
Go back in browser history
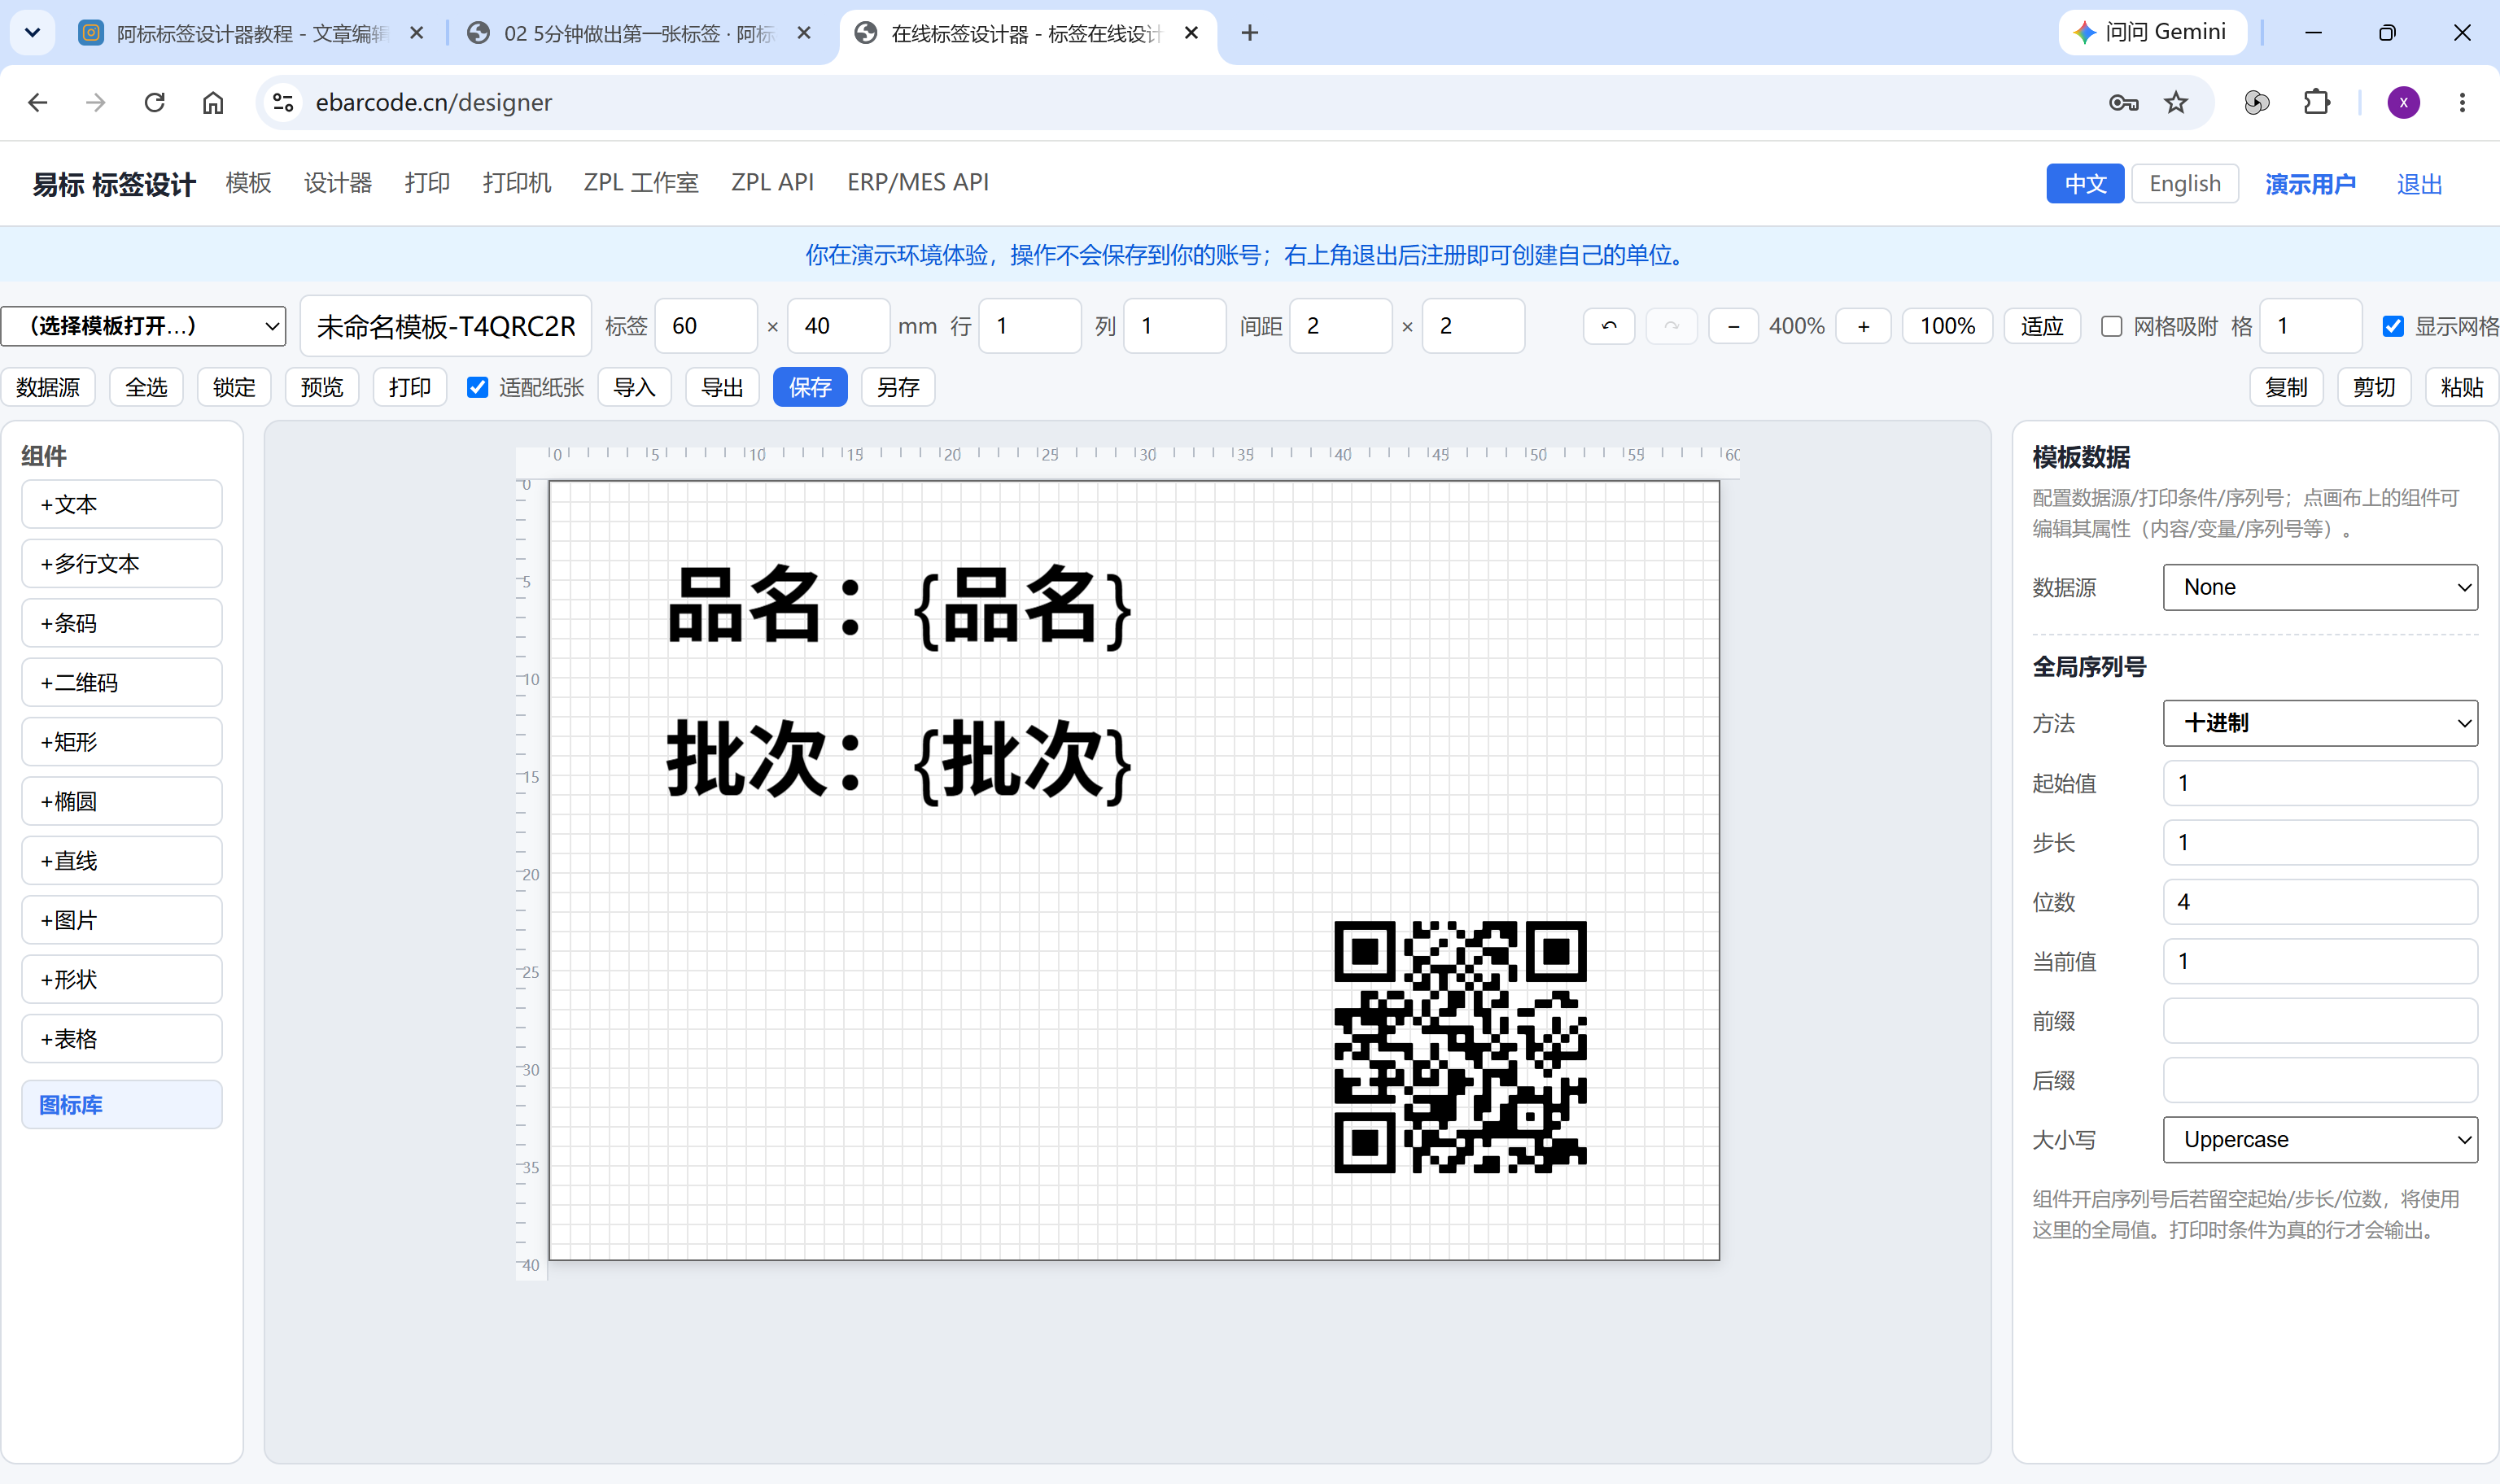pos(37,102)
